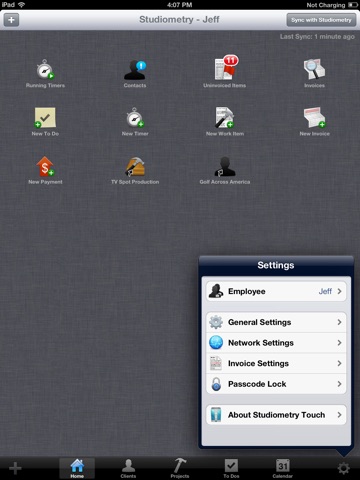Tap the Wi-Fi status icon
This screenshot has height=480, width=360.
[x=22, y=5]
